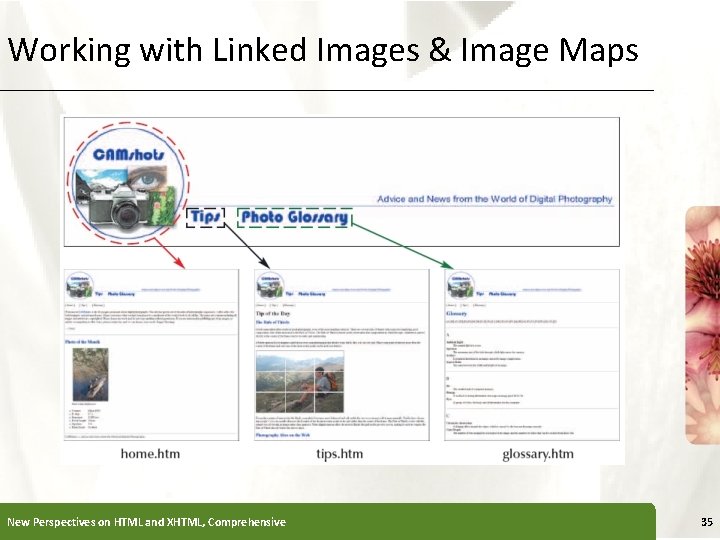Select the tips.htm page thumbnail

[342, 355]
